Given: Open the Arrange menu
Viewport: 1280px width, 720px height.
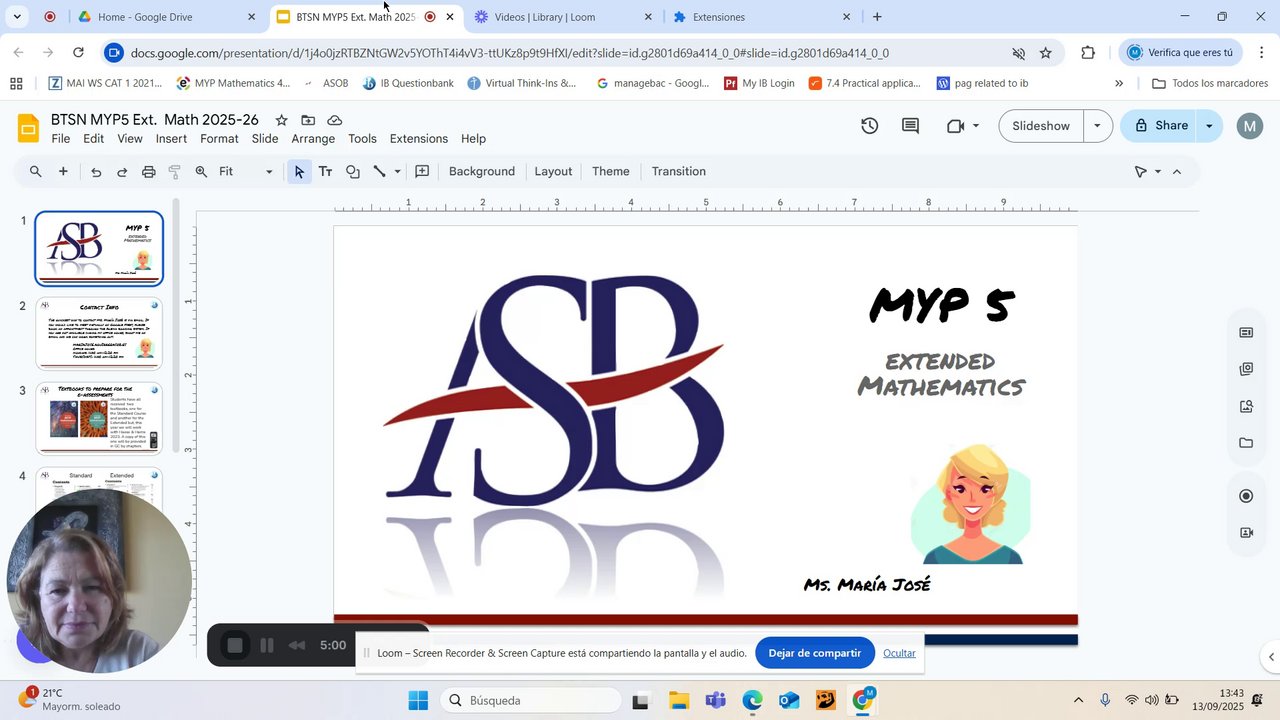Looking at the screenshot, I should 313,139.
